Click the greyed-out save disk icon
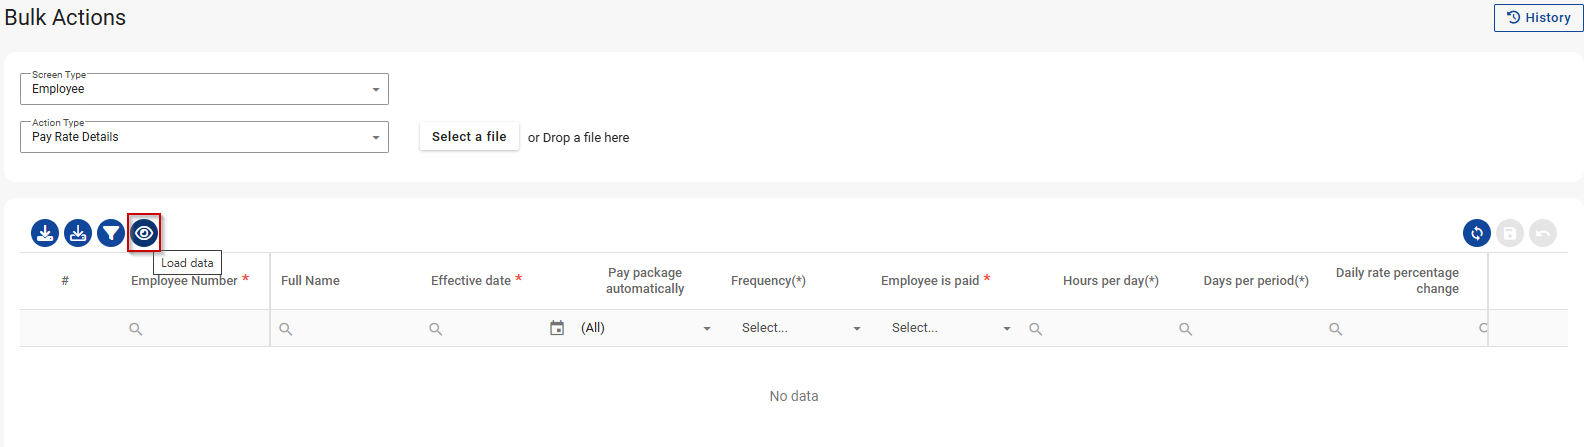Image resolution: width=1584 pixels, height=447 pixels. [x=1510, y=233]
